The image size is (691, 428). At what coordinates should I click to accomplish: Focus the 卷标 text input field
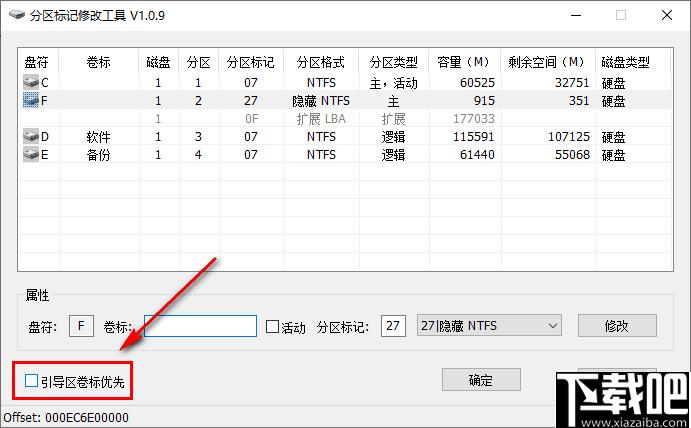point(201,326)
